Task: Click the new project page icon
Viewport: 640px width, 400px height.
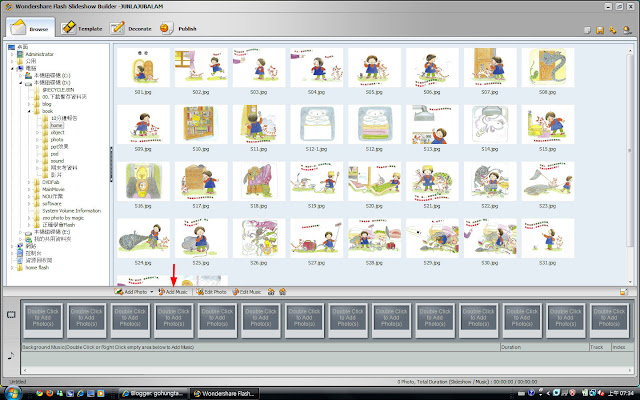Action: coord(587,30)
